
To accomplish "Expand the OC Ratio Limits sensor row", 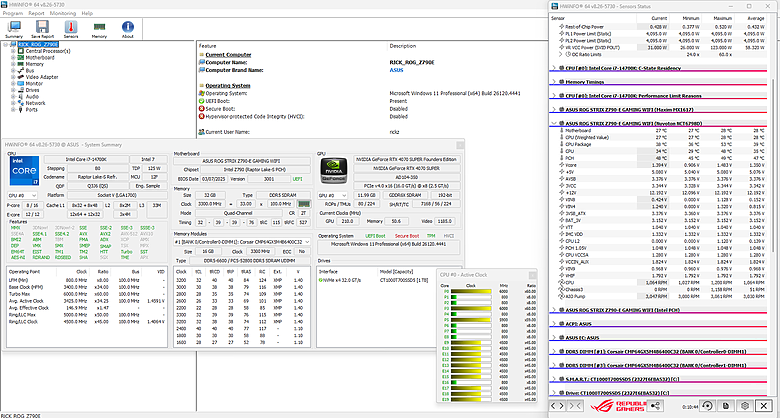I will click(x=561, y=54).
